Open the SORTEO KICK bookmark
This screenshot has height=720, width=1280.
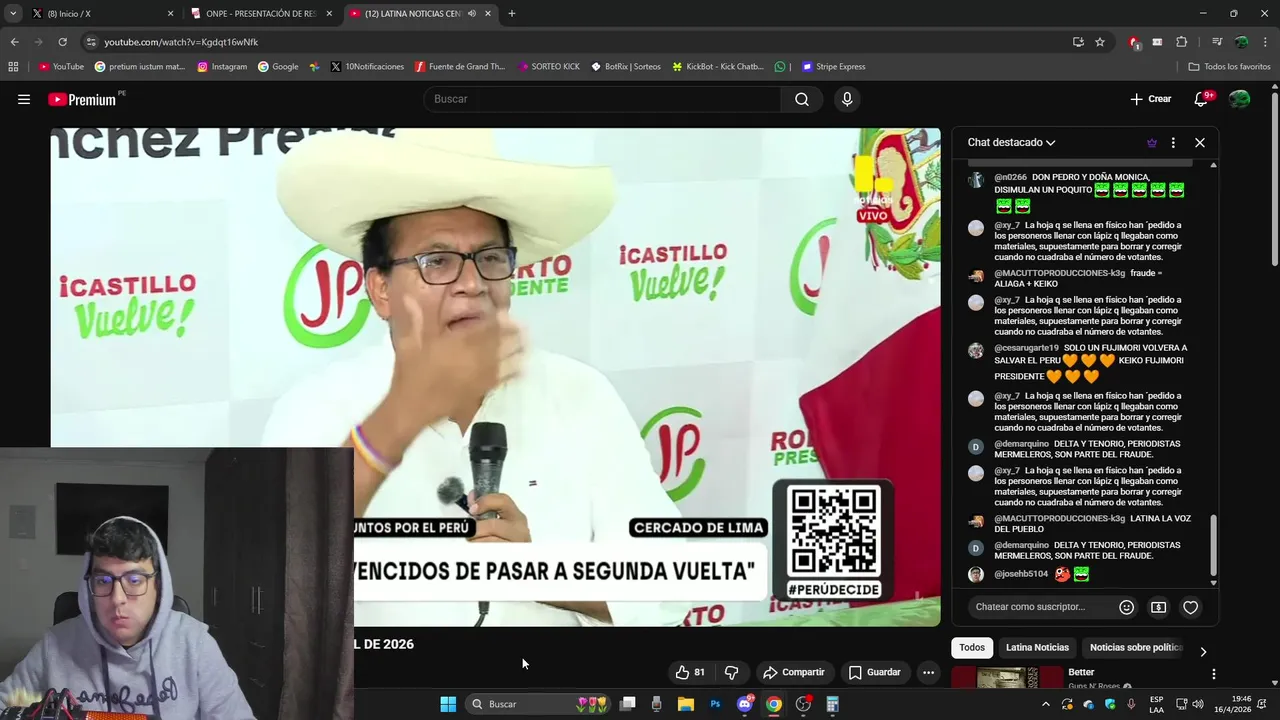pyautogui.click(x=549, y=67)
